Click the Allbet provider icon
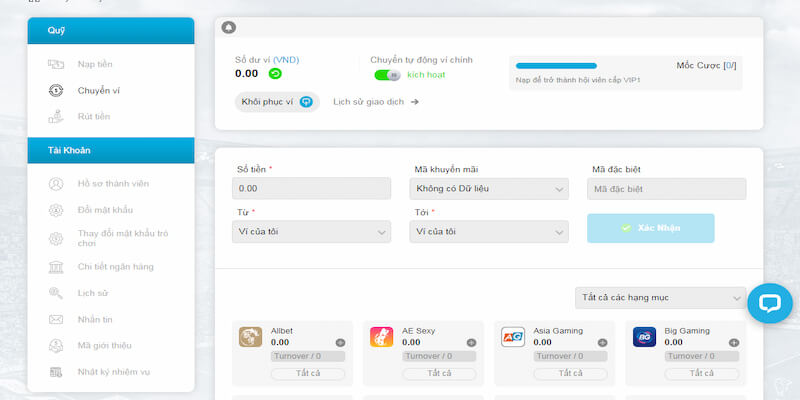This screenshot has width=800, height=400. 251,337
